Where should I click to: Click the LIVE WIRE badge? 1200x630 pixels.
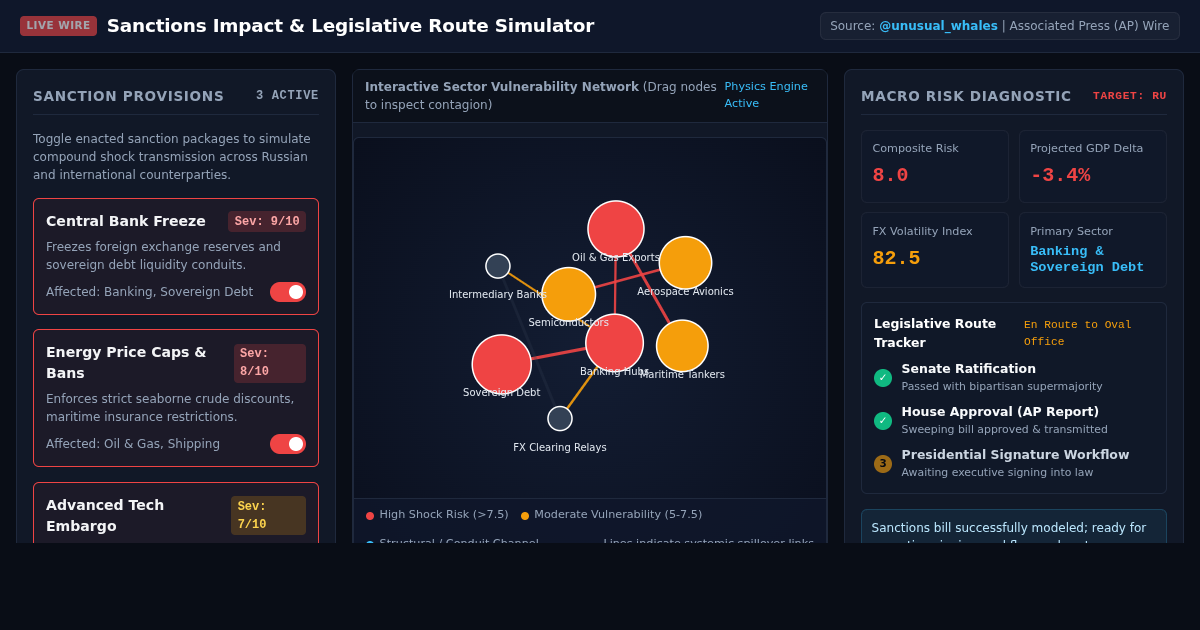[x=58, y=26]
